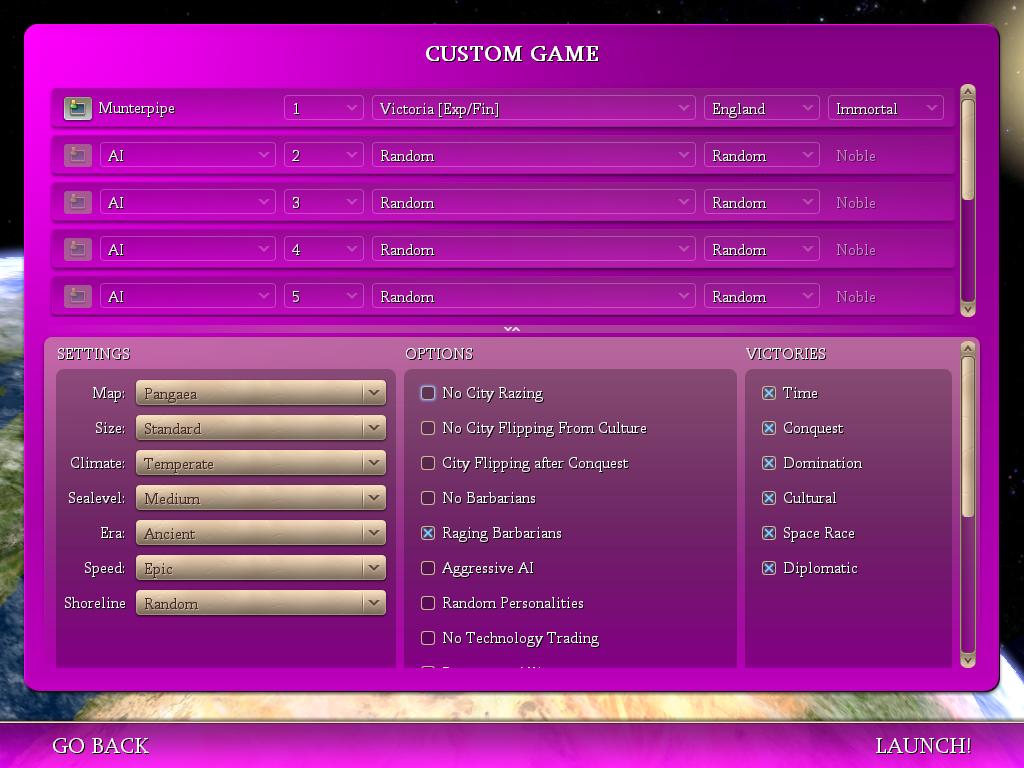
Task: Click the slot icon in AI row 2
Action: (78, 155)
